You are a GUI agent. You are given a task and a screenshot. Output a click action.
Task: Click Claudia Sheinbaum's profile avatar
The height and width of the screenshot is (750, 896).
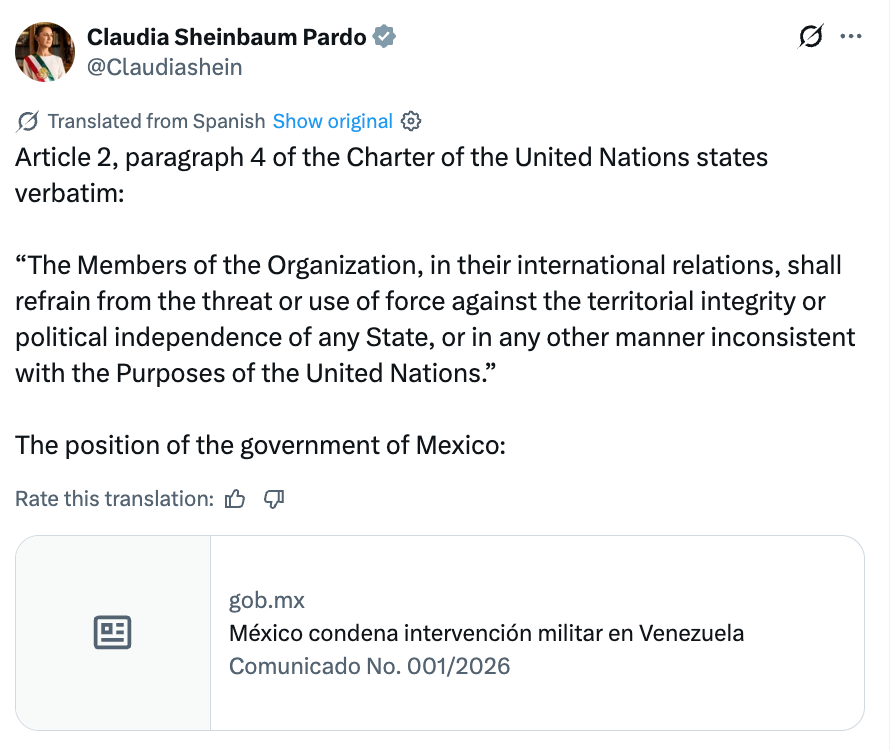[x=44, y=50]
